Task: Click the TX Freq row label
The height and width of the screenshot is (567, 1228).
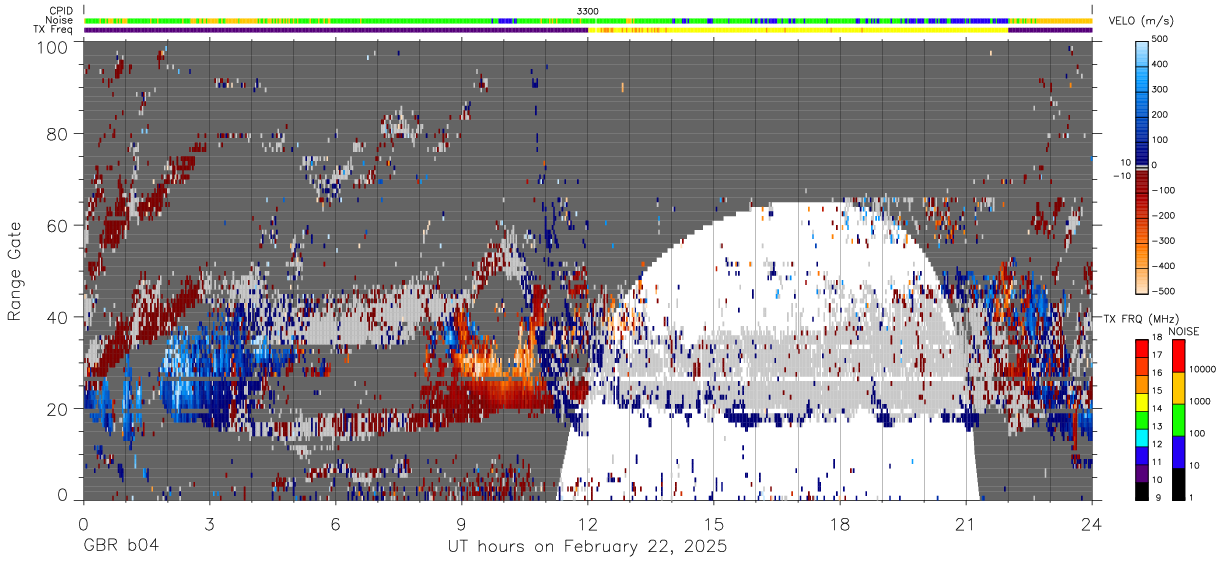Action: point(54,30)
